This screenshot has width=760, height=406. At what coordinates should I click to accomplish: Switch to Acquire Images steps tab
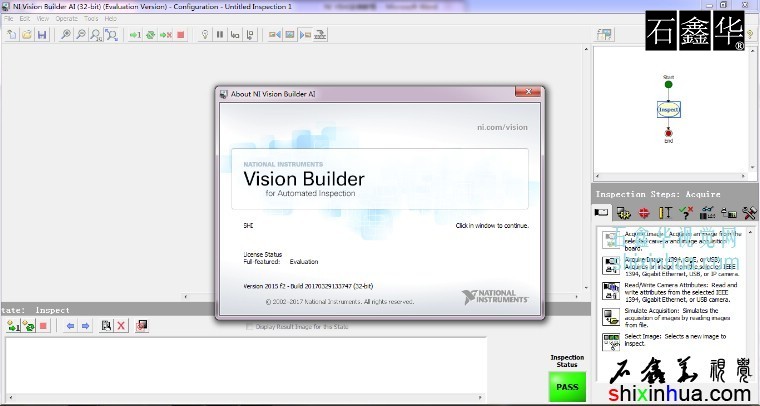[601, 212]
